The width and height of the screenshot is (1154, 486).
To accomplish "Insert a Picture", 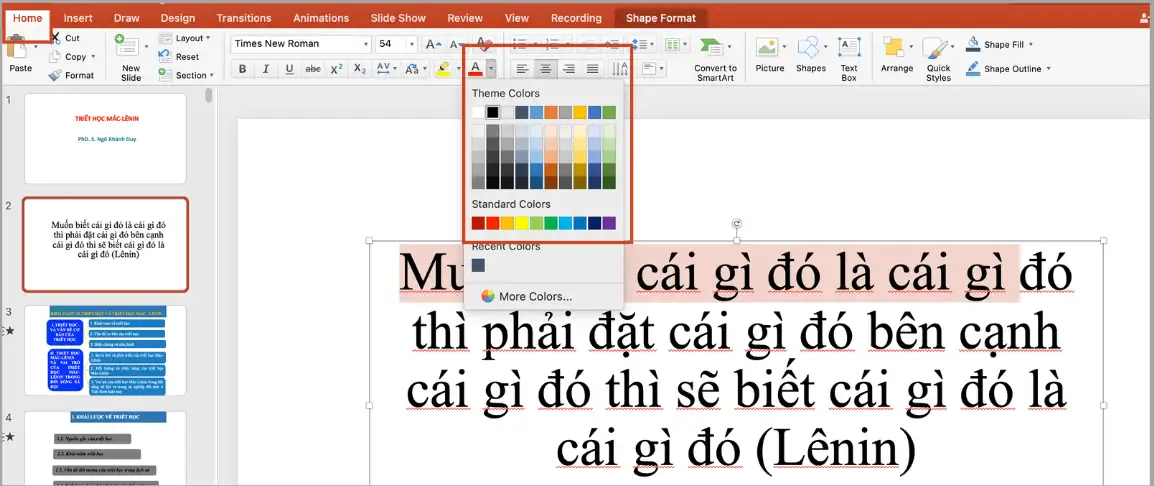I will coord(769,55).
